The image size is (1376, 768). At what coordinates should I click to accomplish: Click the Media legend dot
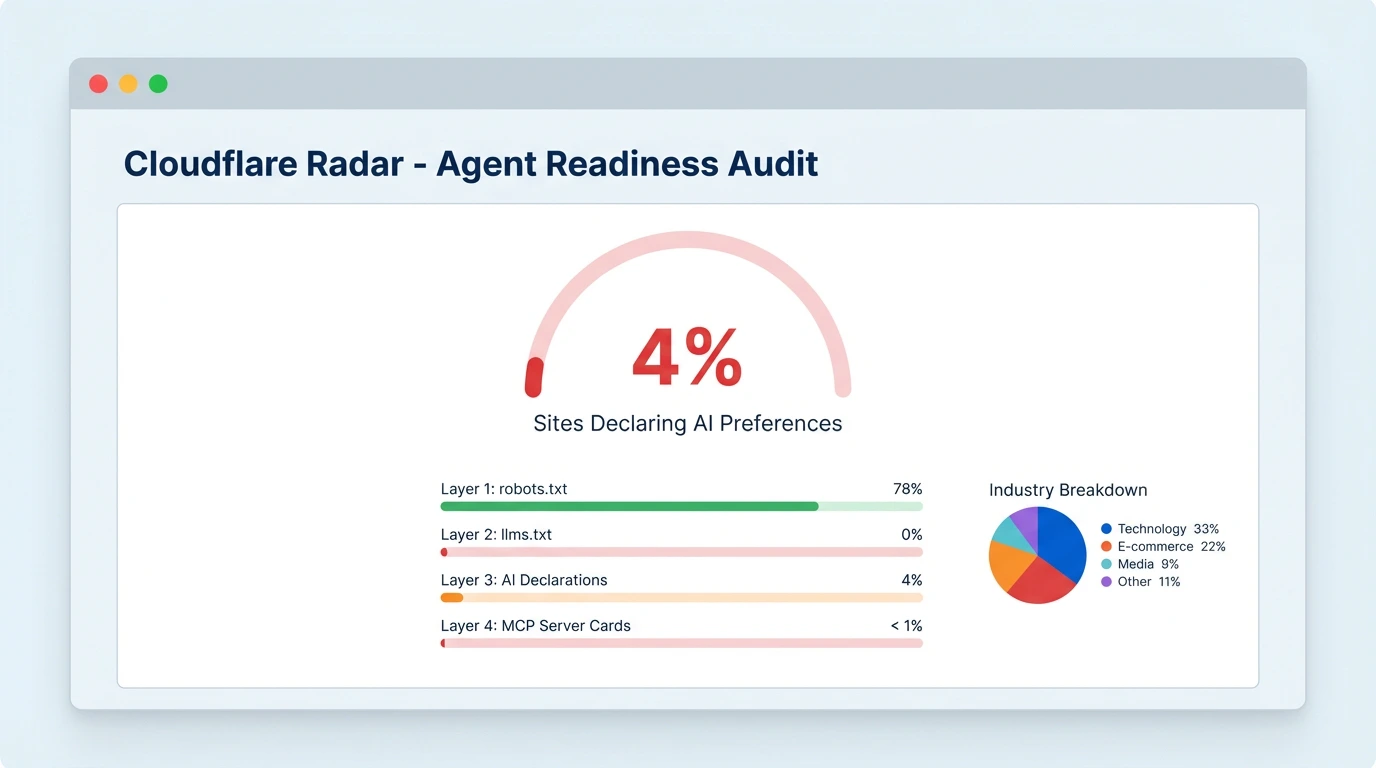click(1104, 564)
